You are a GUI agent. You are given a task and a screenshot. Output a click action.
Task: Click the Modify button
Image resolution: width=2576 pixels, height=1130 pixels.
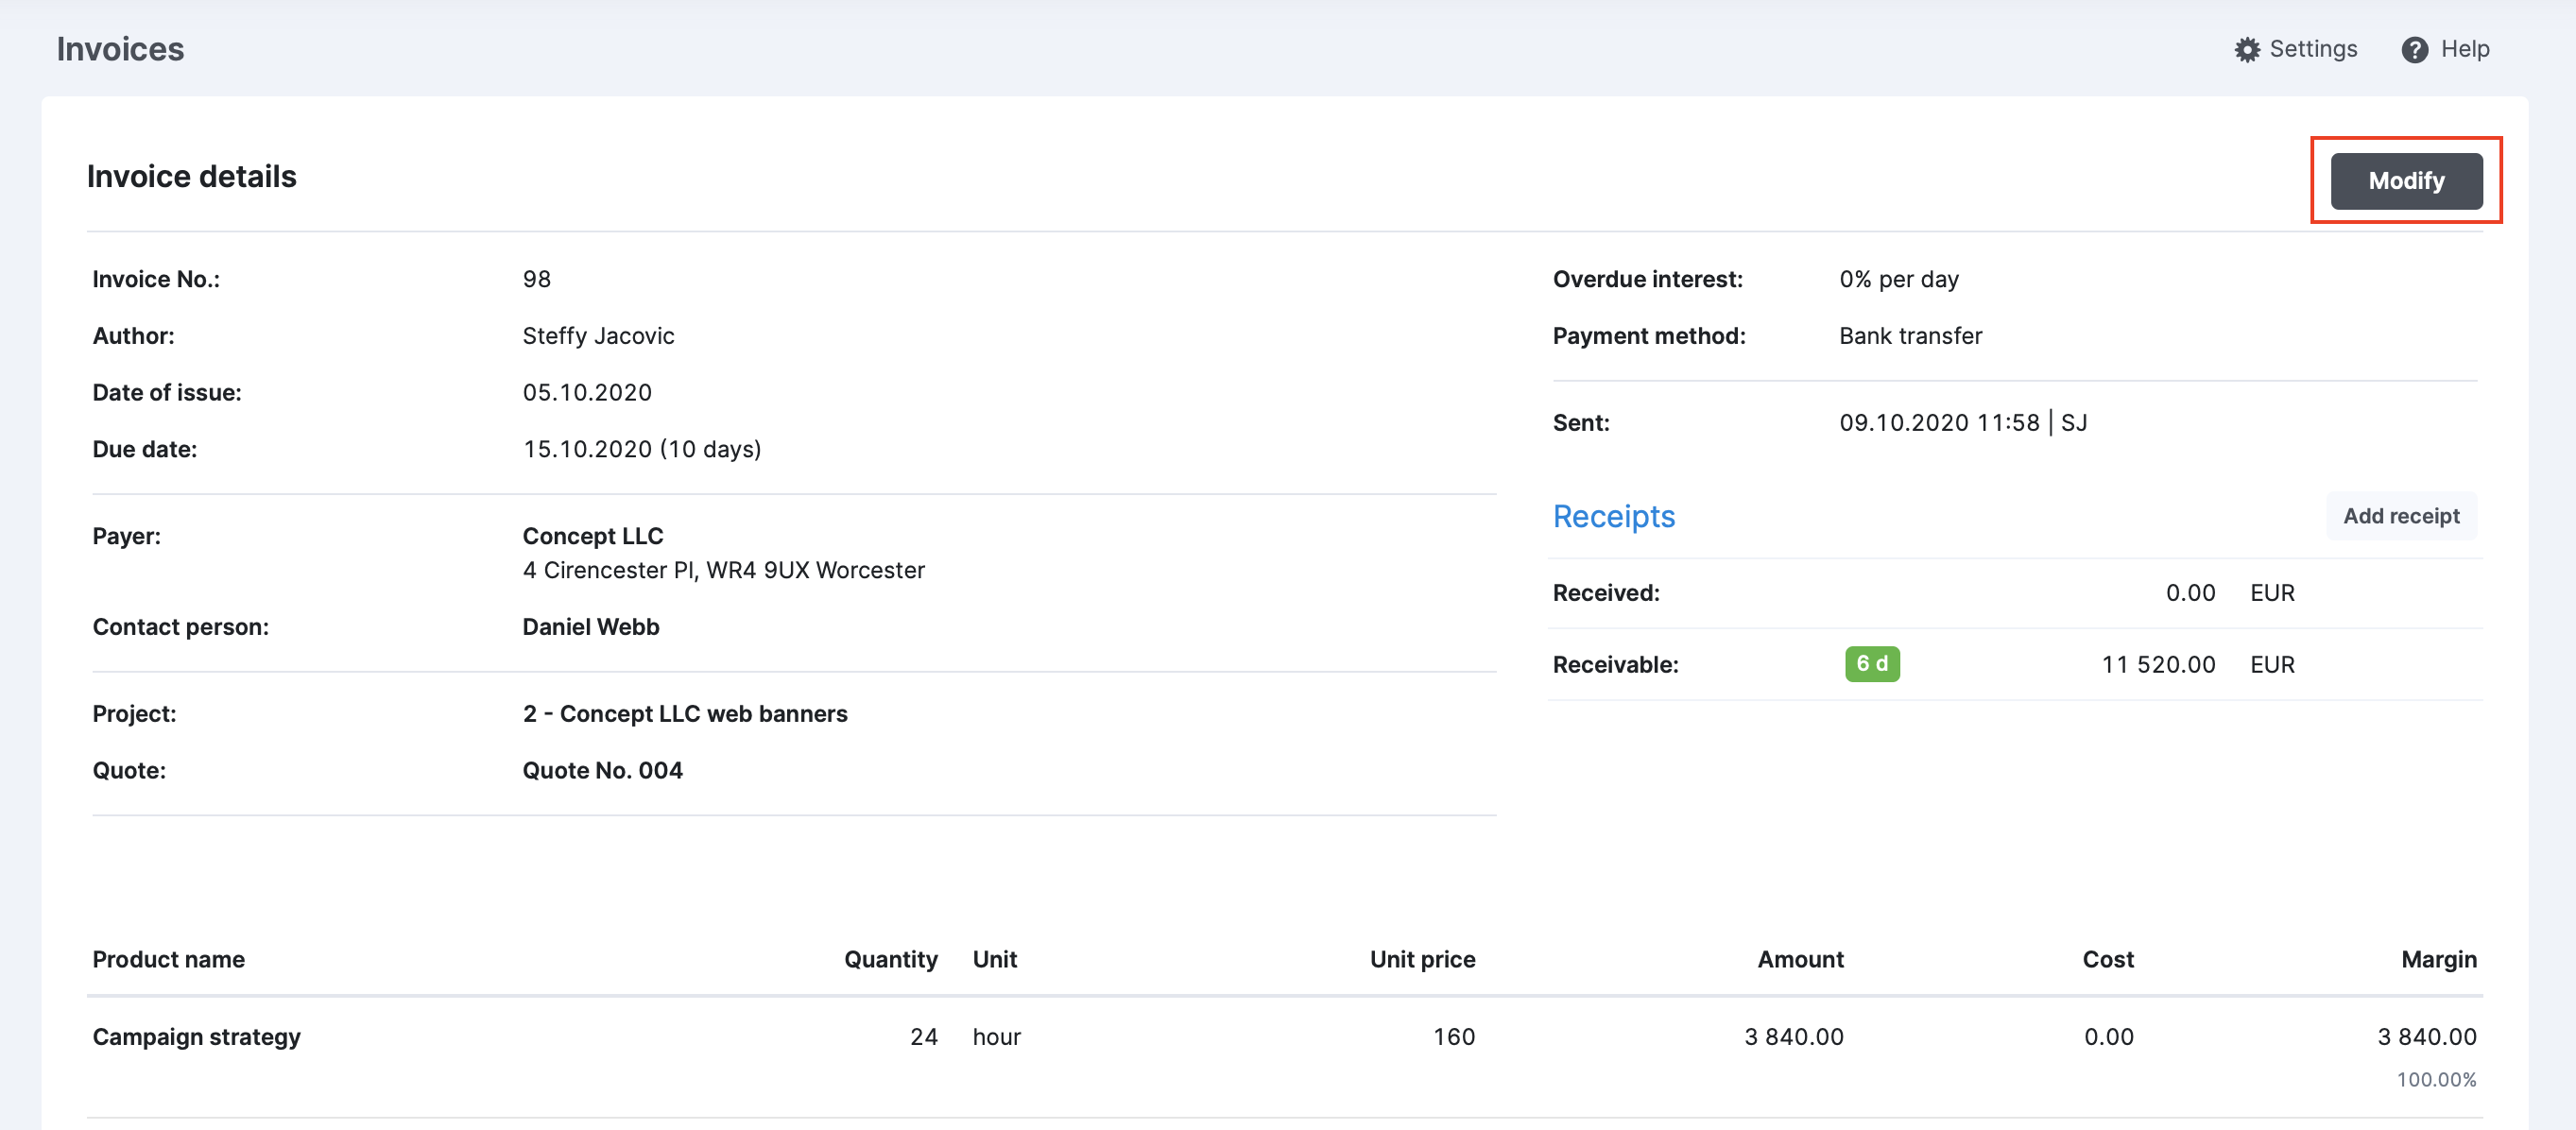(2406, 181)
